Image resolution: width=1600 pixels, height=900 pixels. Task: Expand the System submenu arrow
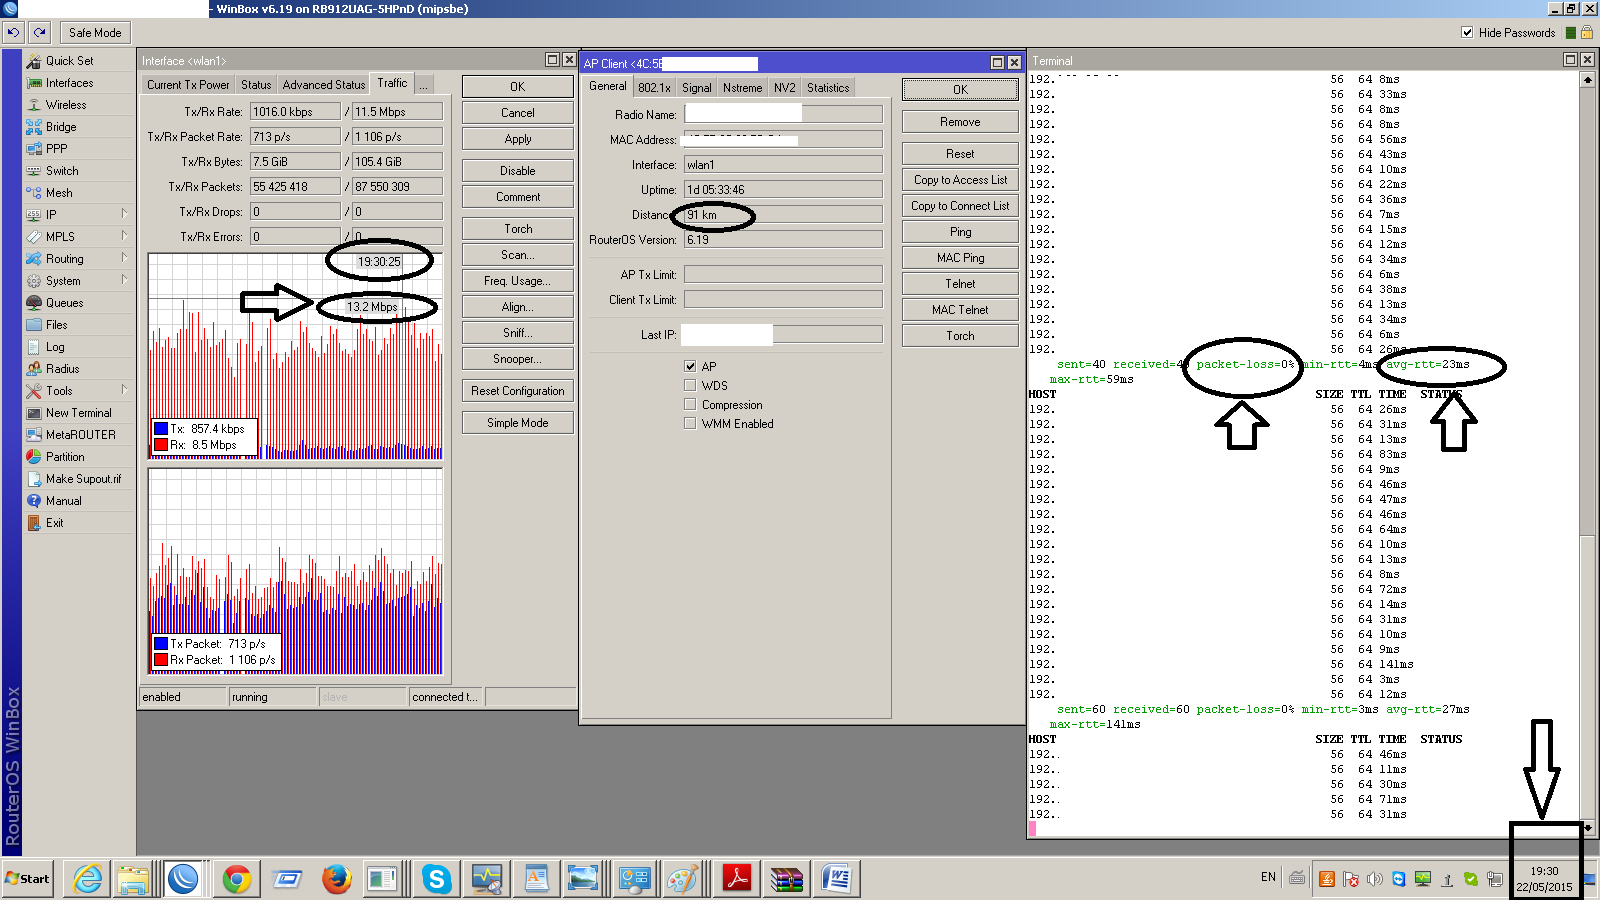pos(124,280)
